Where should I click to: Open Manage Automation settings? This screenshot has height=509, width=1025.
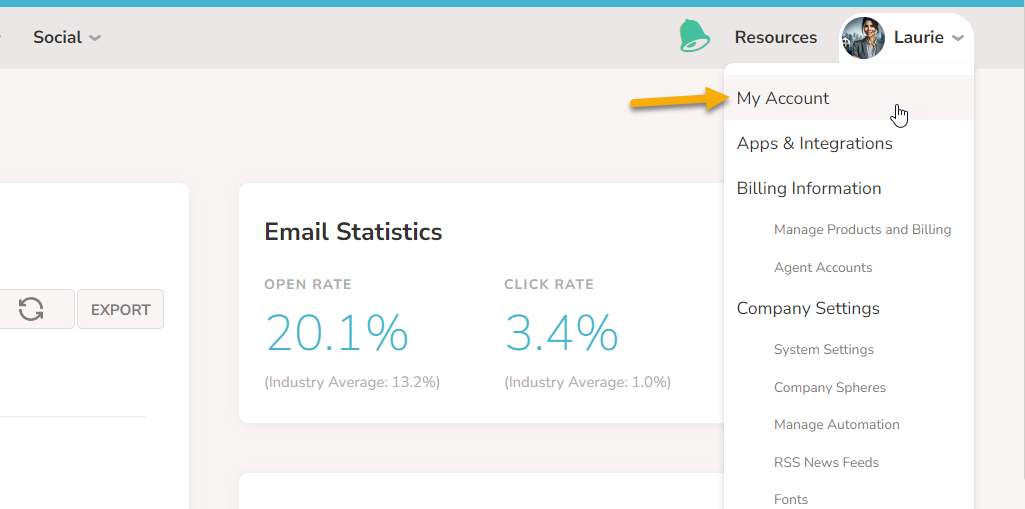[x=836, y=424]
